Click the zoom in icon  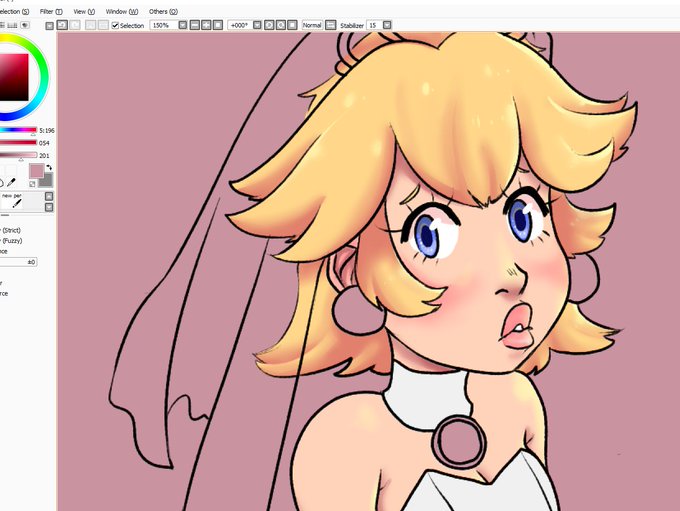(x=206, y=25)
